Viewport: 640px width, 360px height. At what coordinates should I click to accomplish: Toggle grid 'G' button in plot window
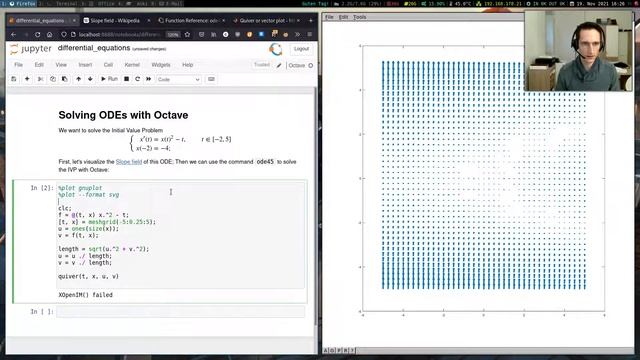[x=332, y=350]
